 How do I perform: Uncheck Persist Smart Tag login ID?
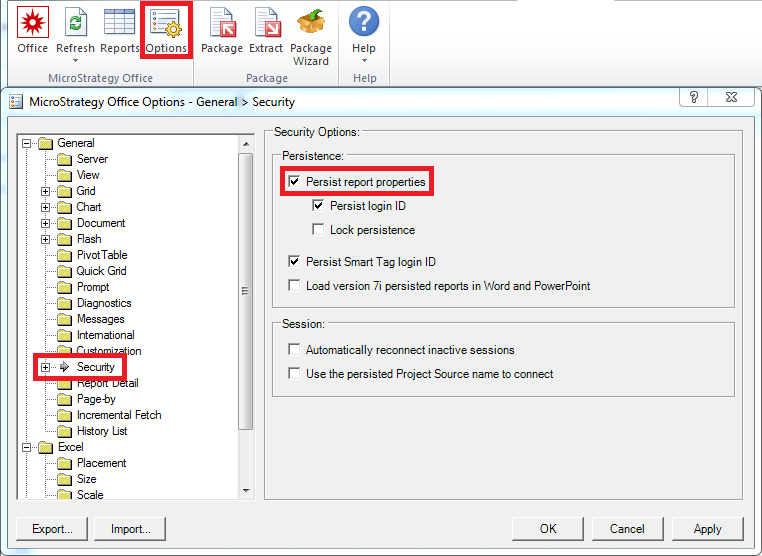point(294,261)
